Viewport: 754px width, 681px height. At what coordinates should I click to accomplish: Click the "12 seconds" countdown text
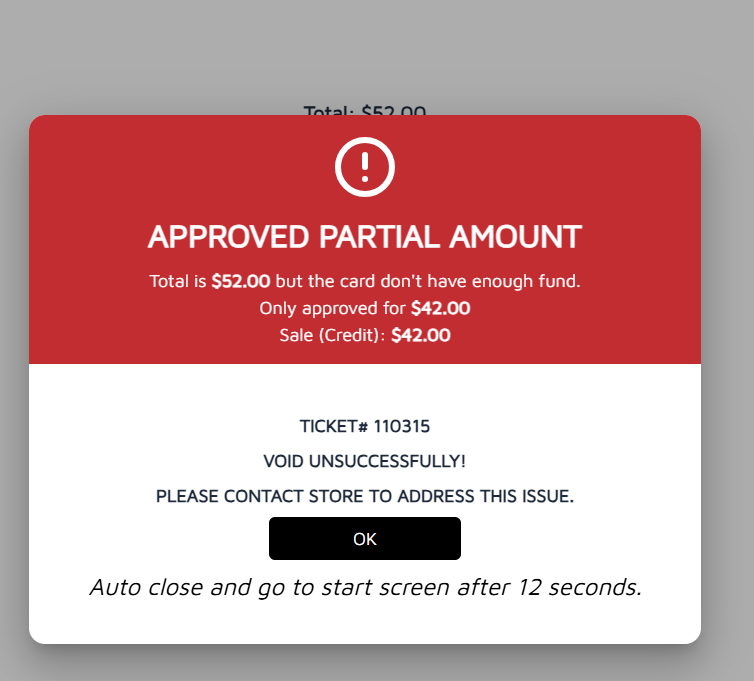(578, 587)
